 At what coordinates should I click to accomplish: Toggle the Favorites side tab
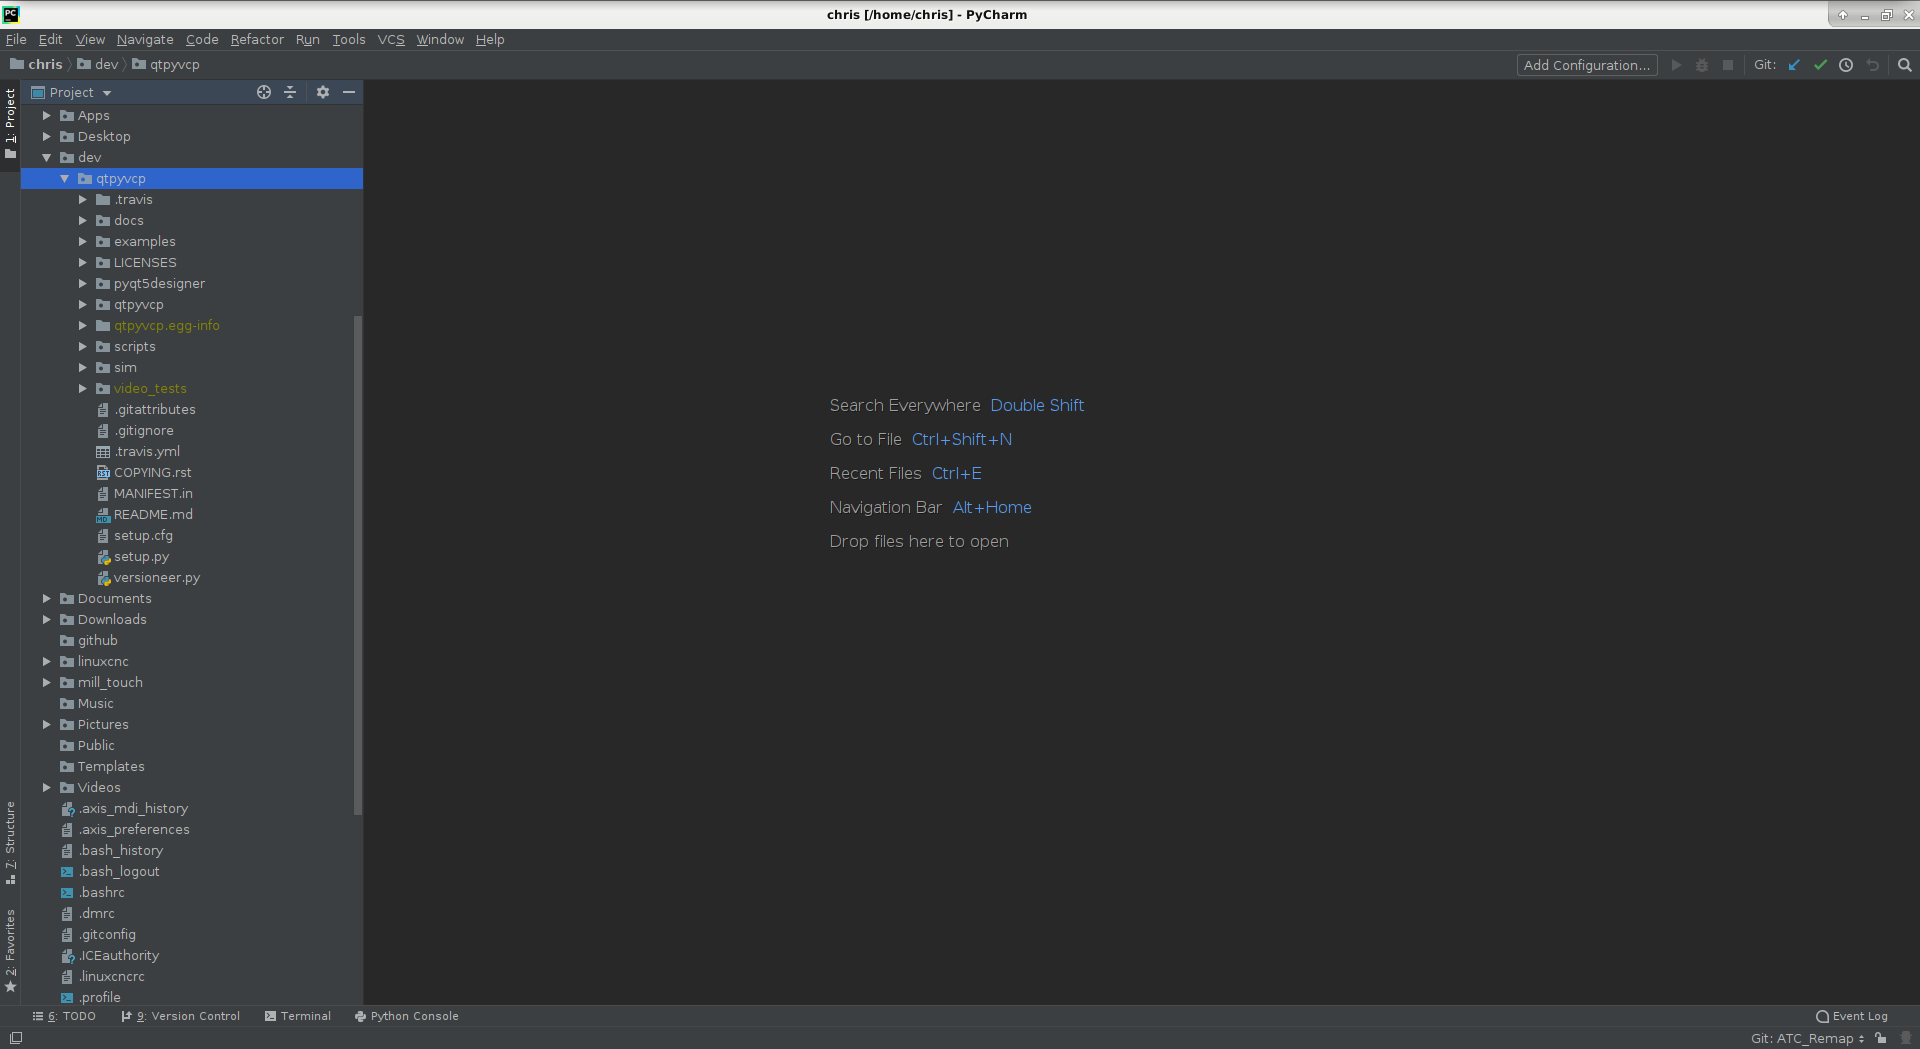pos(10,951)
